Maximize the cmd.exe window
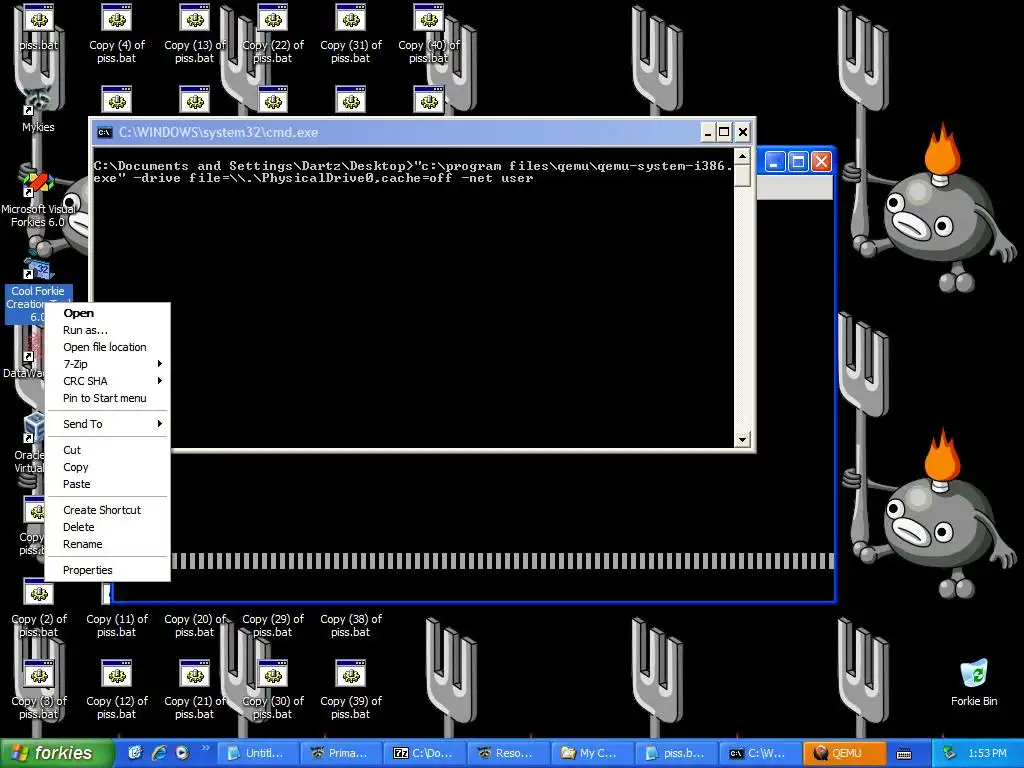This screenshot has height=768, width=1024. tap(724, 133)
